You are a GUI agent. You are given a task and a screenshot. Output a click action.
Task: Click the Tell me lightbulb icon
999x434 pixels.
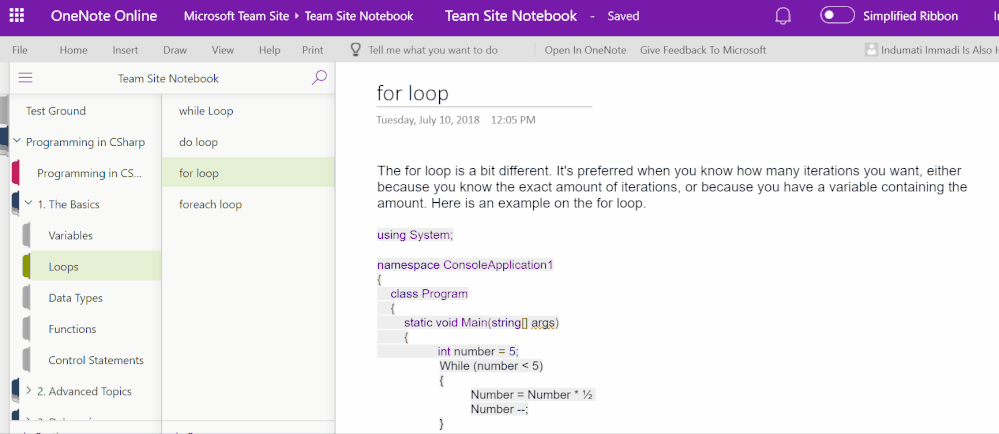[356, 50]
